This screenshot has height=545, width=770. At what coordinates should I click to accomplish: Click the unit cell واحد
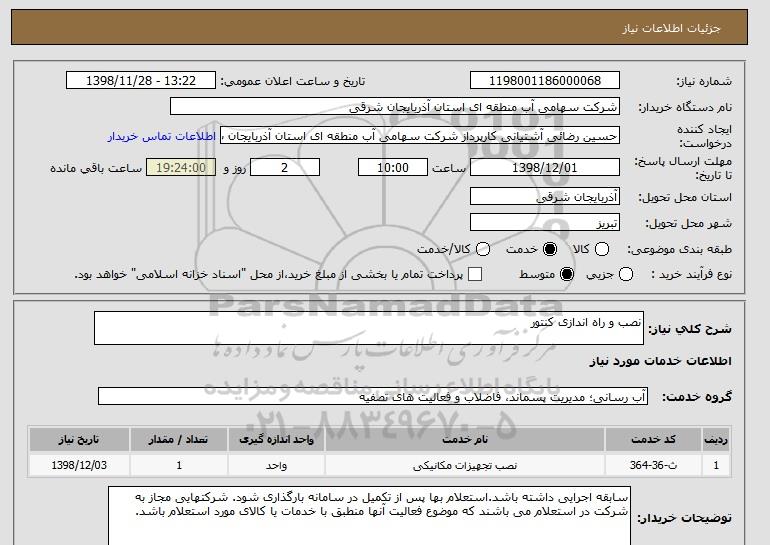[x=276, y=465]
